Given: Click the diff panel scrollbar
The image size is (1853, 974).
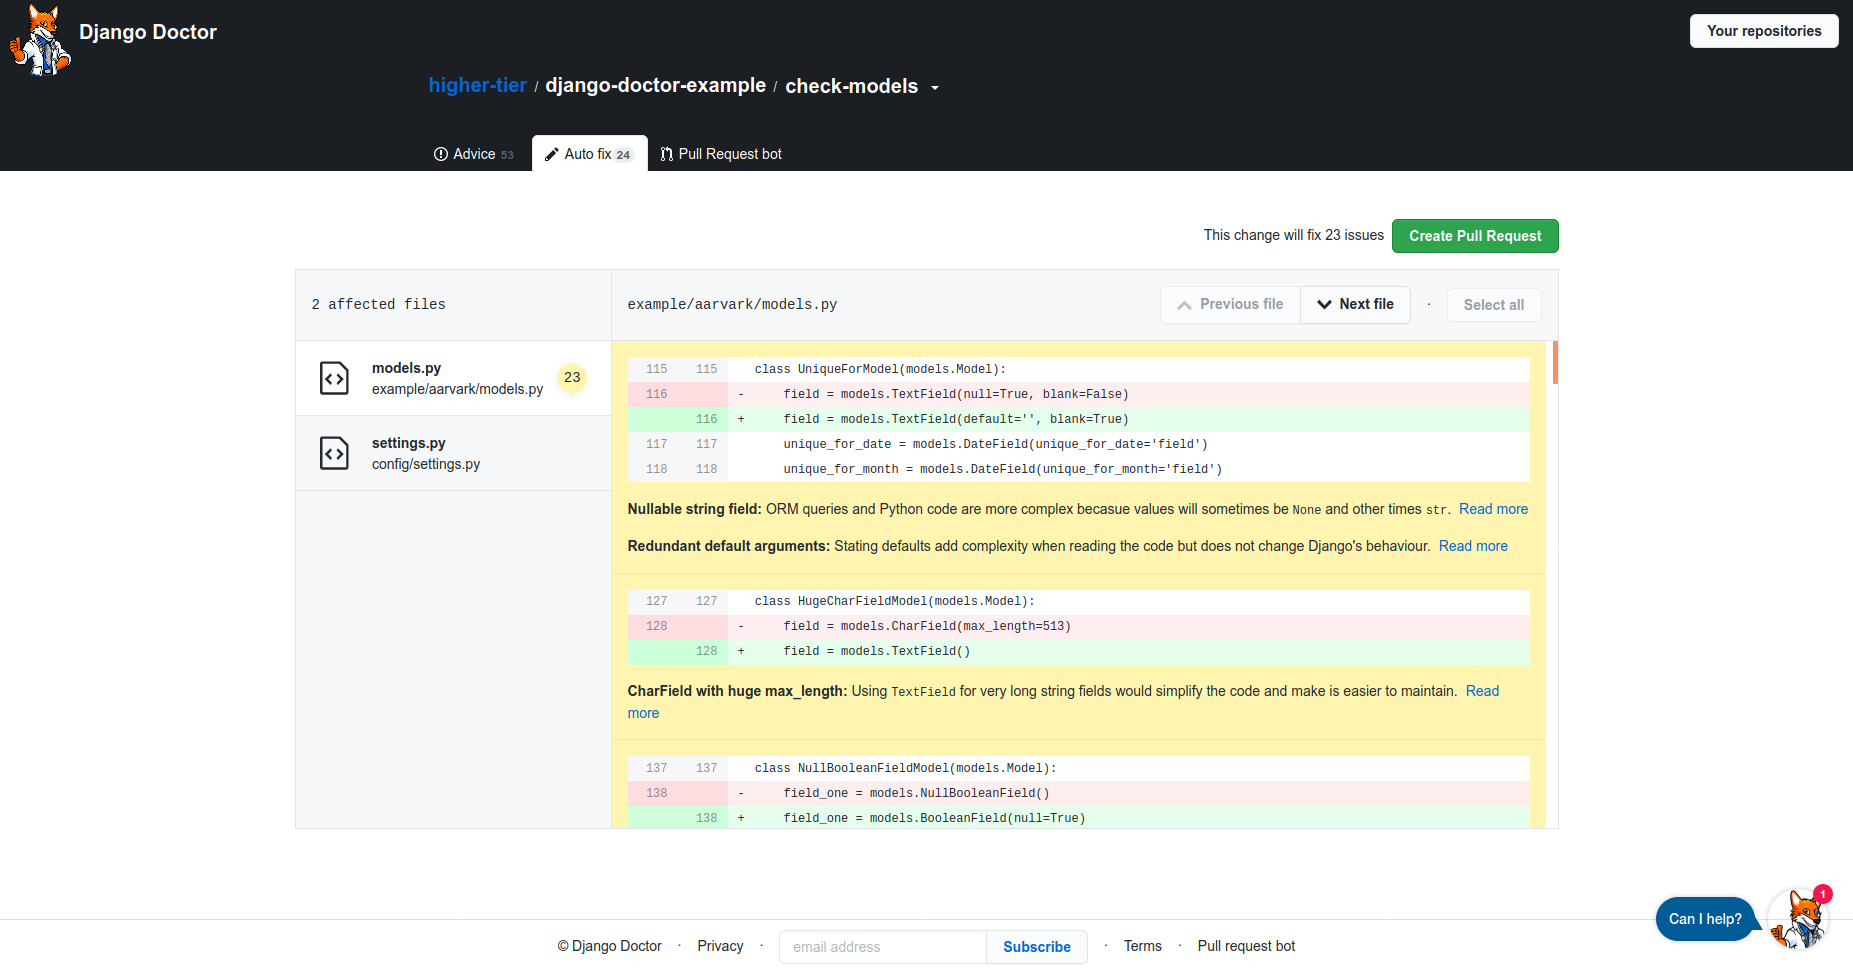Looking at the screenshot, I should pos(1553,366).
